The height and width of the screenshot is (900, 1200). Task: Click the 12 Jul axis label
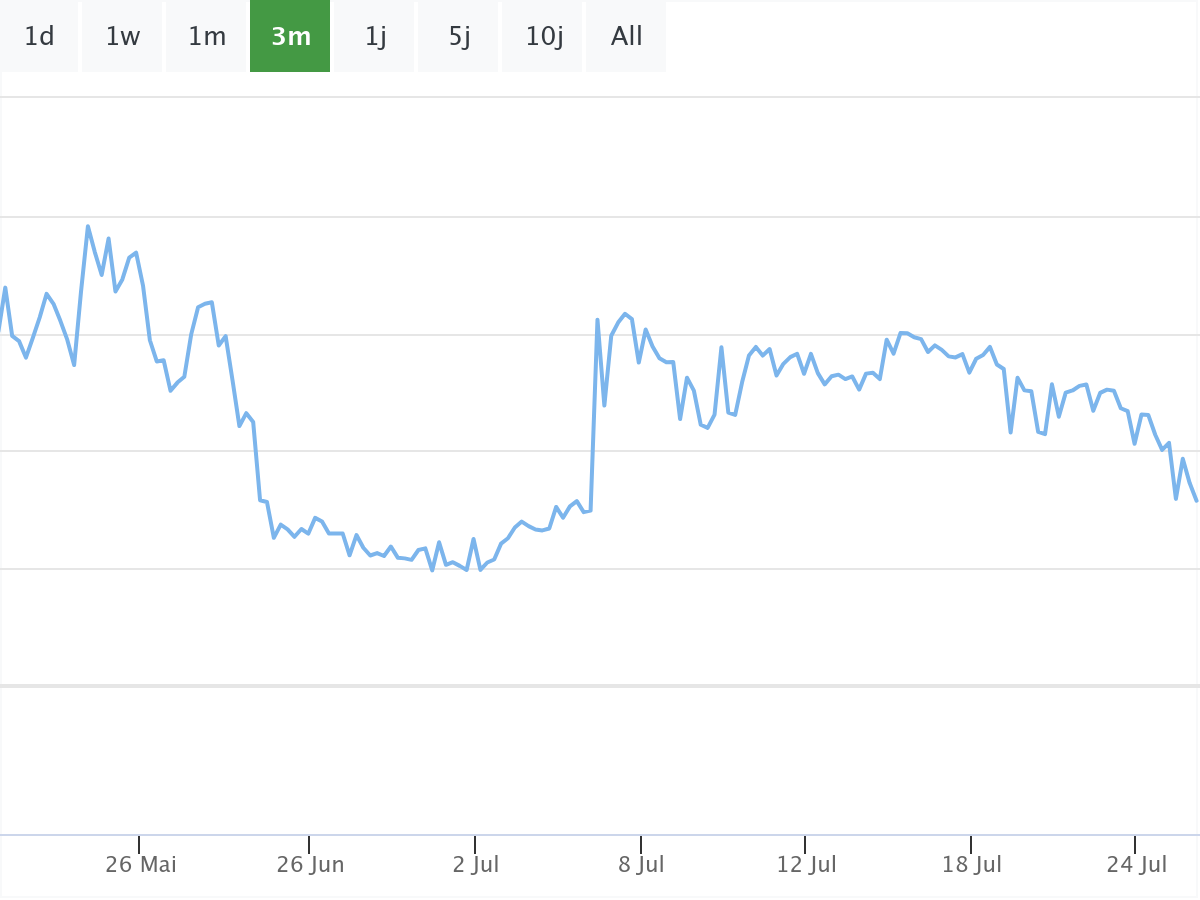807,864
